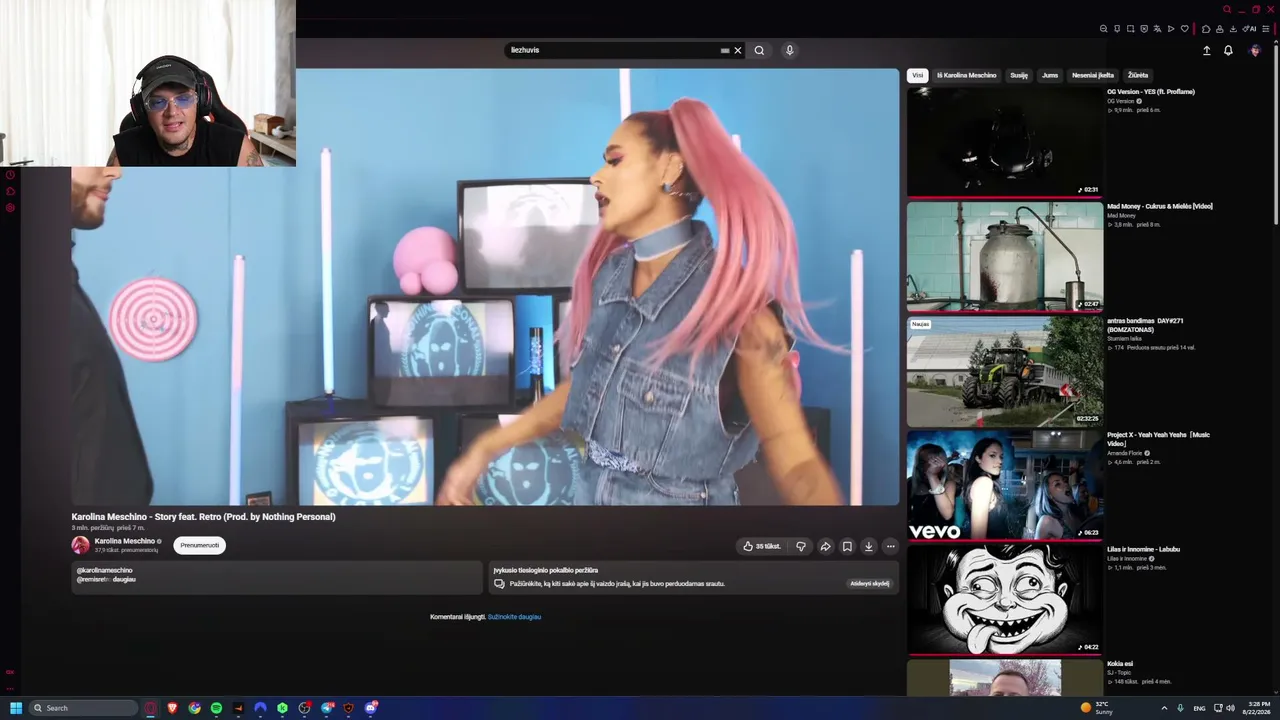Open the taskbar weather widget

click(x=1097, y=708)
